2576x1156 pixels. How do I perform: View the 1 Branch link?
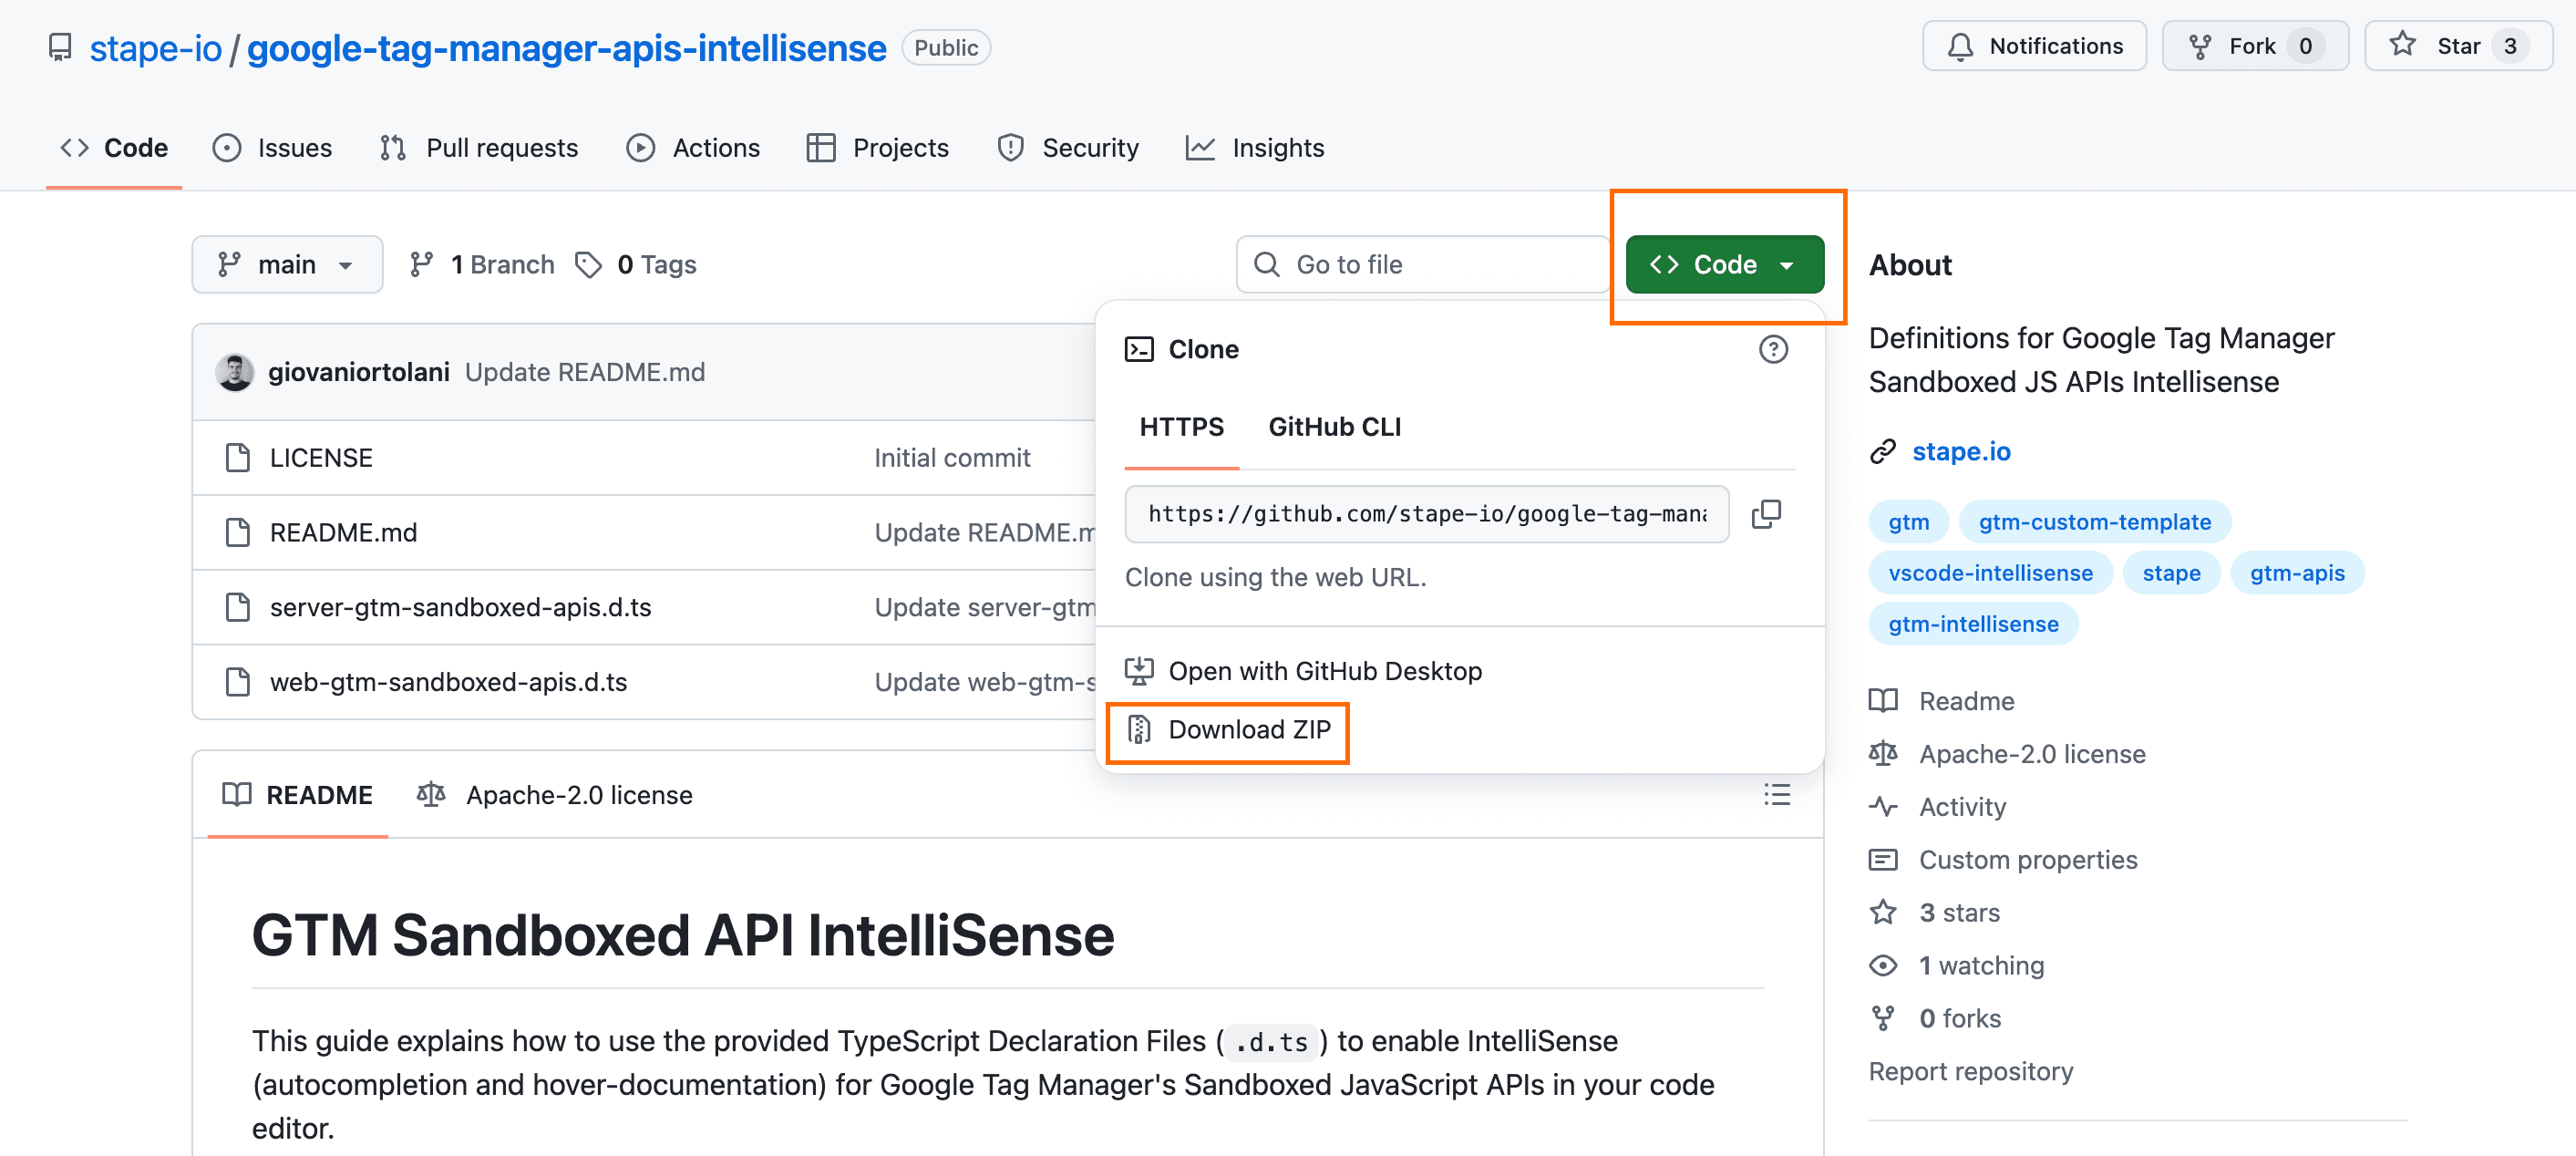coord(482,265)
